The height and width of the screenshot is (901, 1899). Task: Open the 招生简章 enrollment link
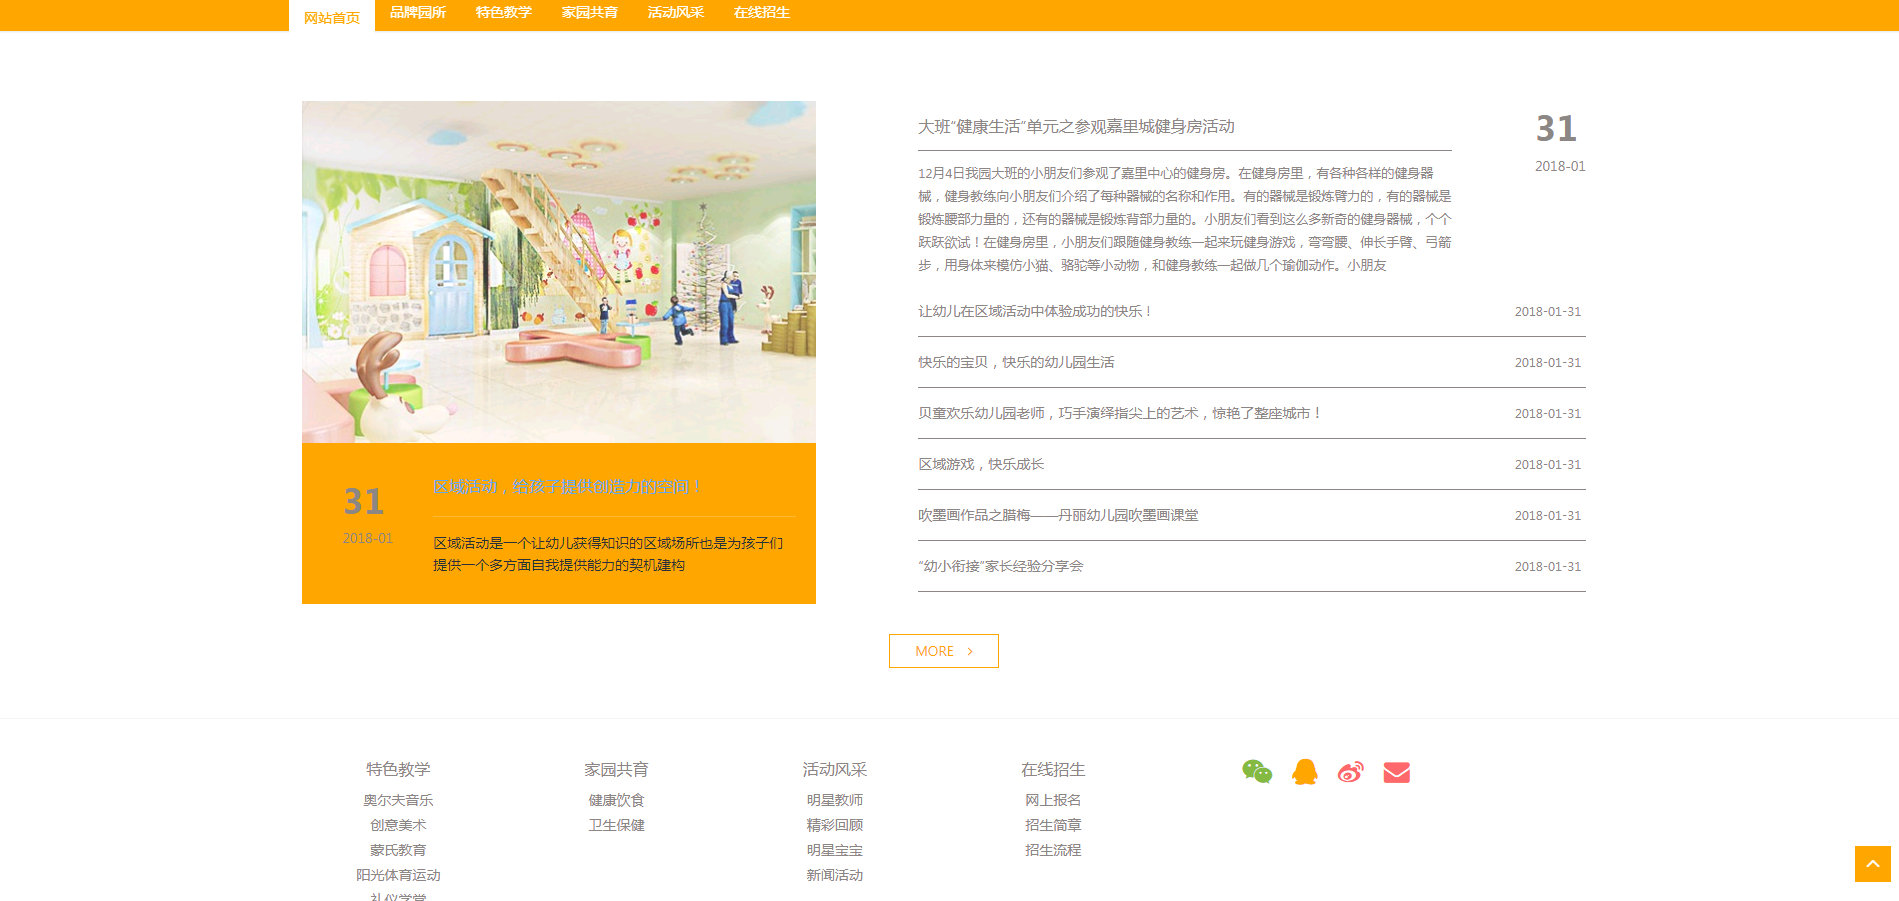(1051, 824)
